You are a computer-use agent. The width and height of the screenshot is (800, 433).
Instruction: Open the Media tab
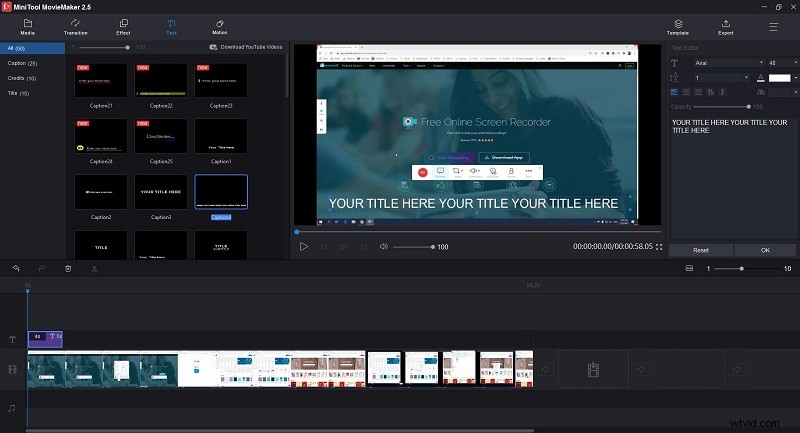28,27
